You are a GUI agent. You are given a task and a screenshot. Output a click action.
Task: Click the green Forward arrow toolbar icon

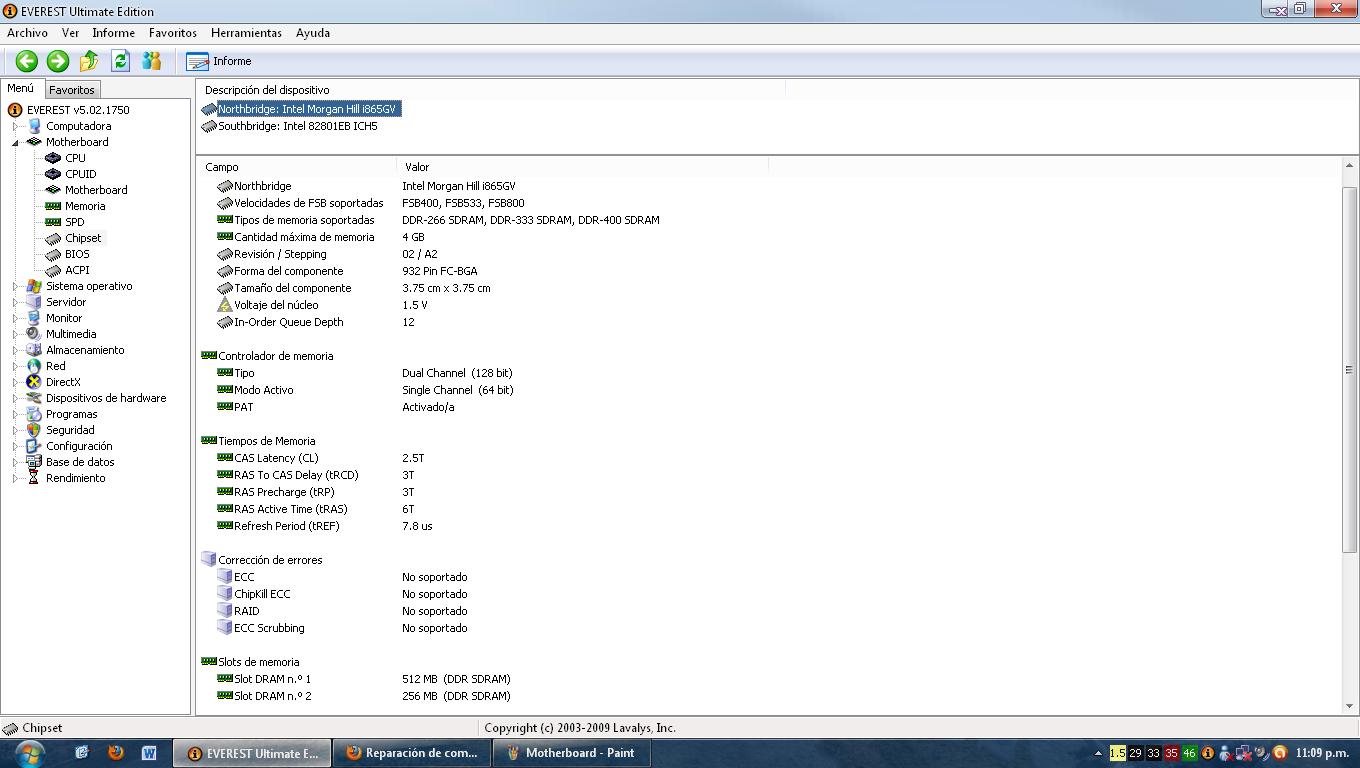click(x=58, y=61)
